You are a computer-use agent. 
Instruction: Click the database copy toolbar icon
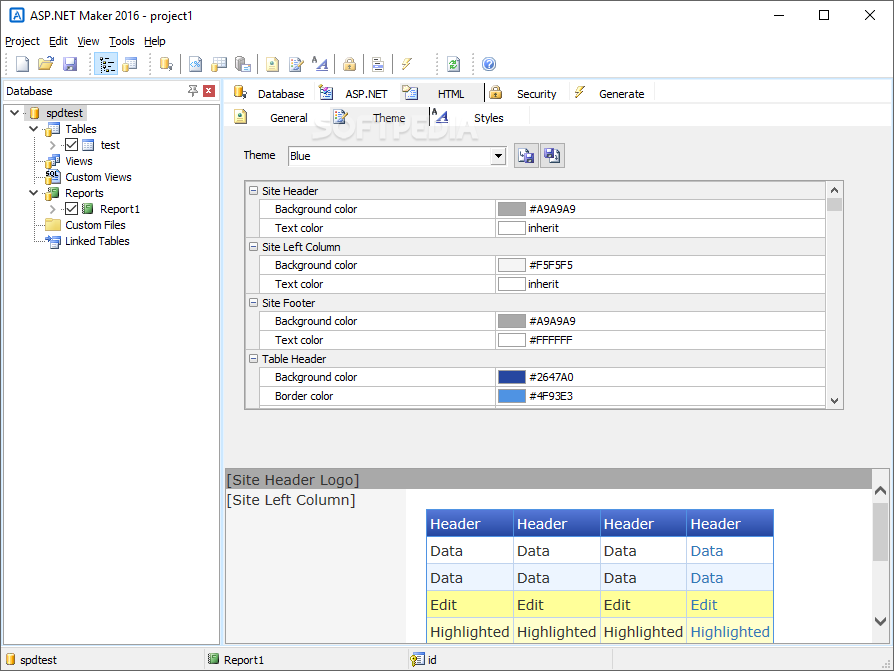coord(243,64)
